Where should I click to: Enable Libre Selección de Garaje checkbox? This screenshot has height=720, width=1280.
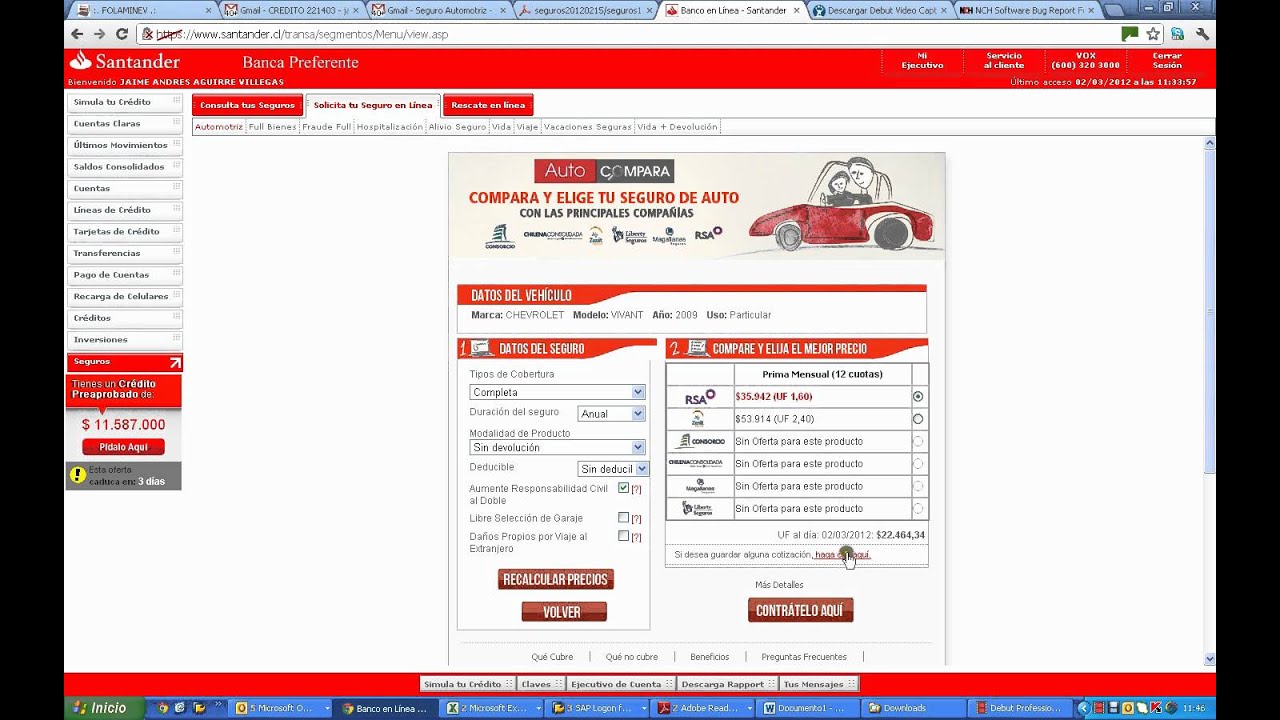623,518
